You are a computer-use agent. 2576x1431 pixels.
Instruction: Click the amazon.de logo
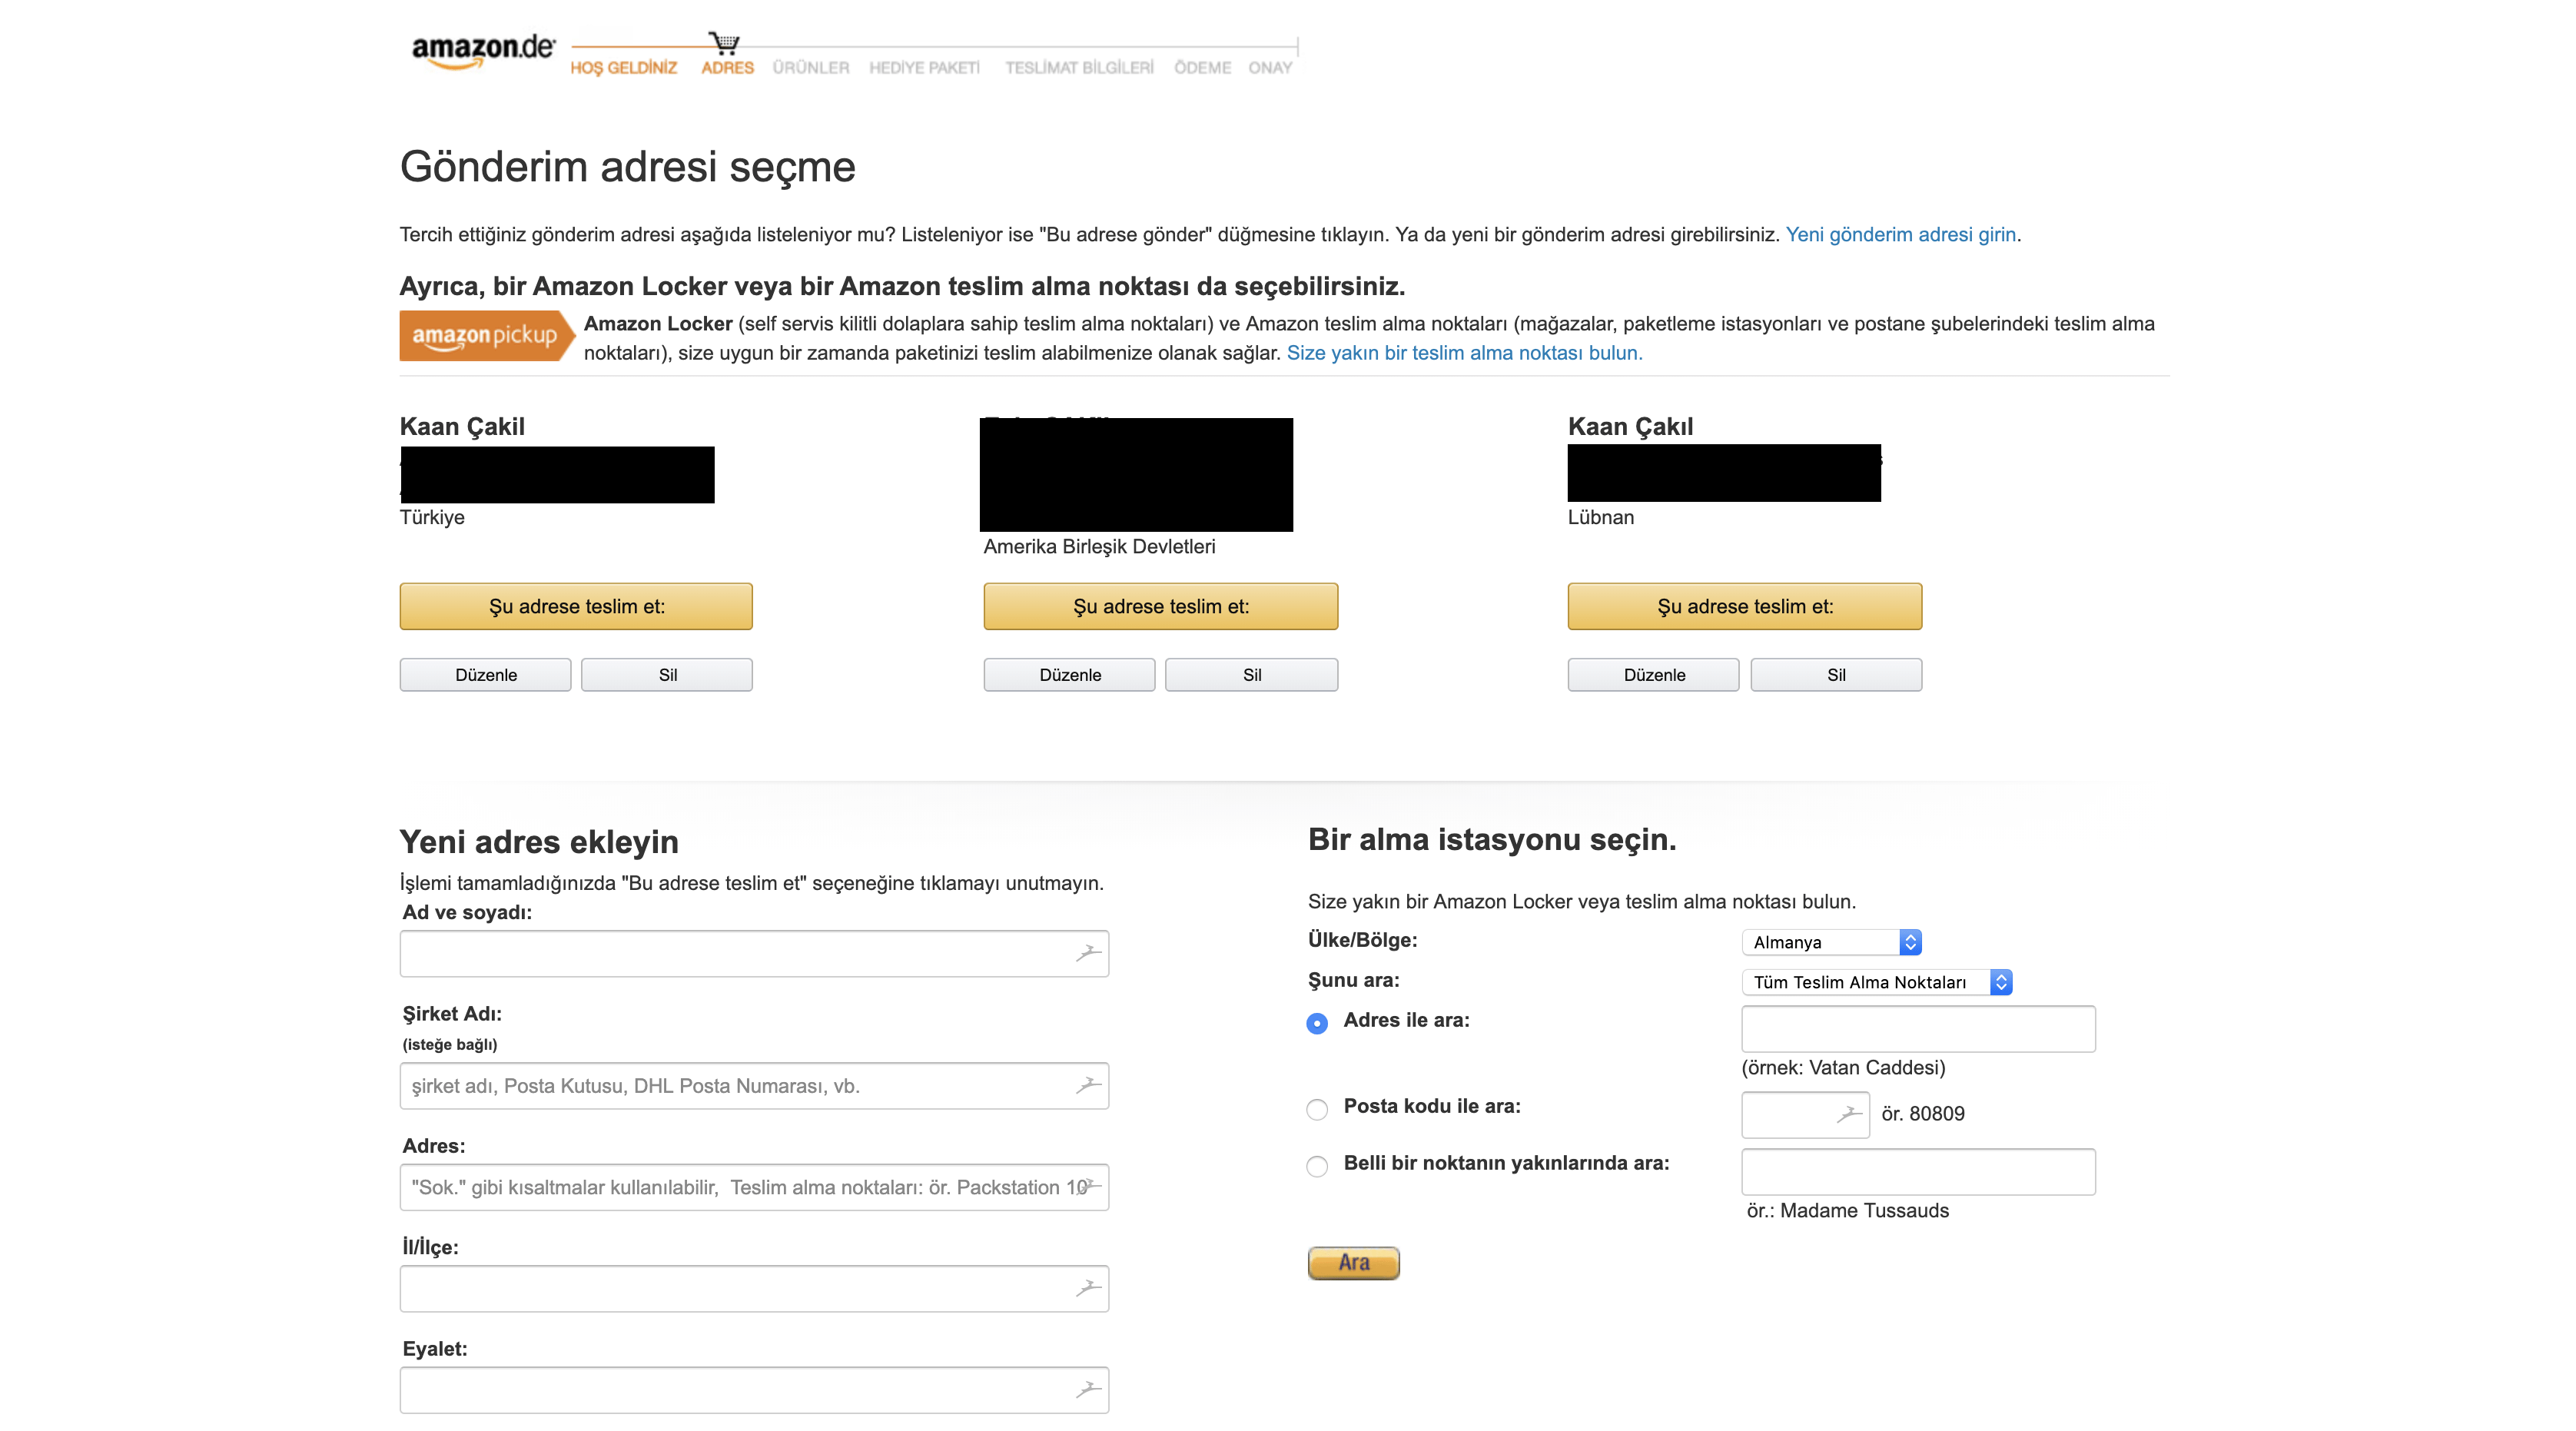(482, 50)
